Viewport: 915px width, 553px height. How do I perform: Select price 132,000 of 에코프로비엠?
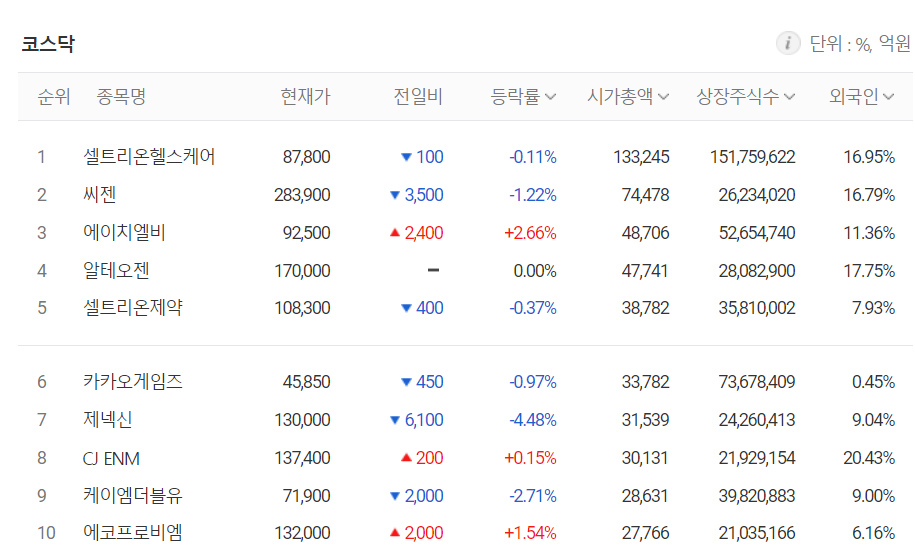[302, 533]
